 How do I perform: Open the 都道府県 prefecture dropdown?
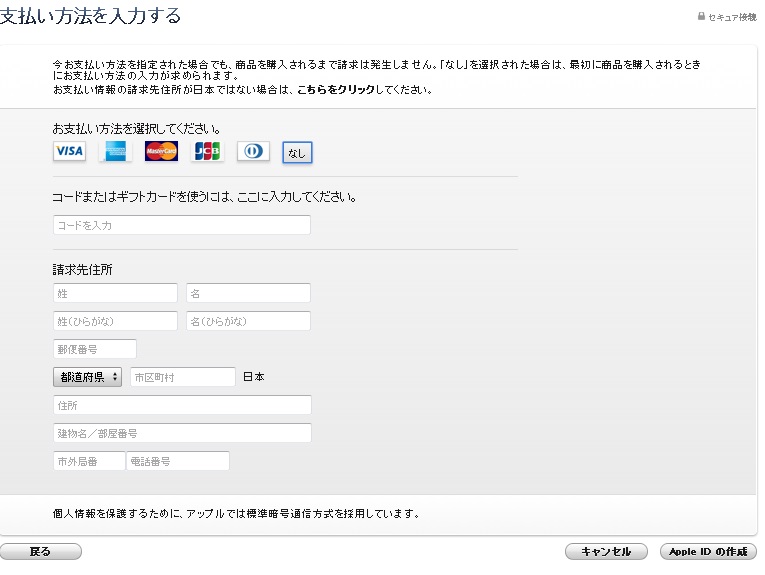pyautogui.click(x=87, y=377)
